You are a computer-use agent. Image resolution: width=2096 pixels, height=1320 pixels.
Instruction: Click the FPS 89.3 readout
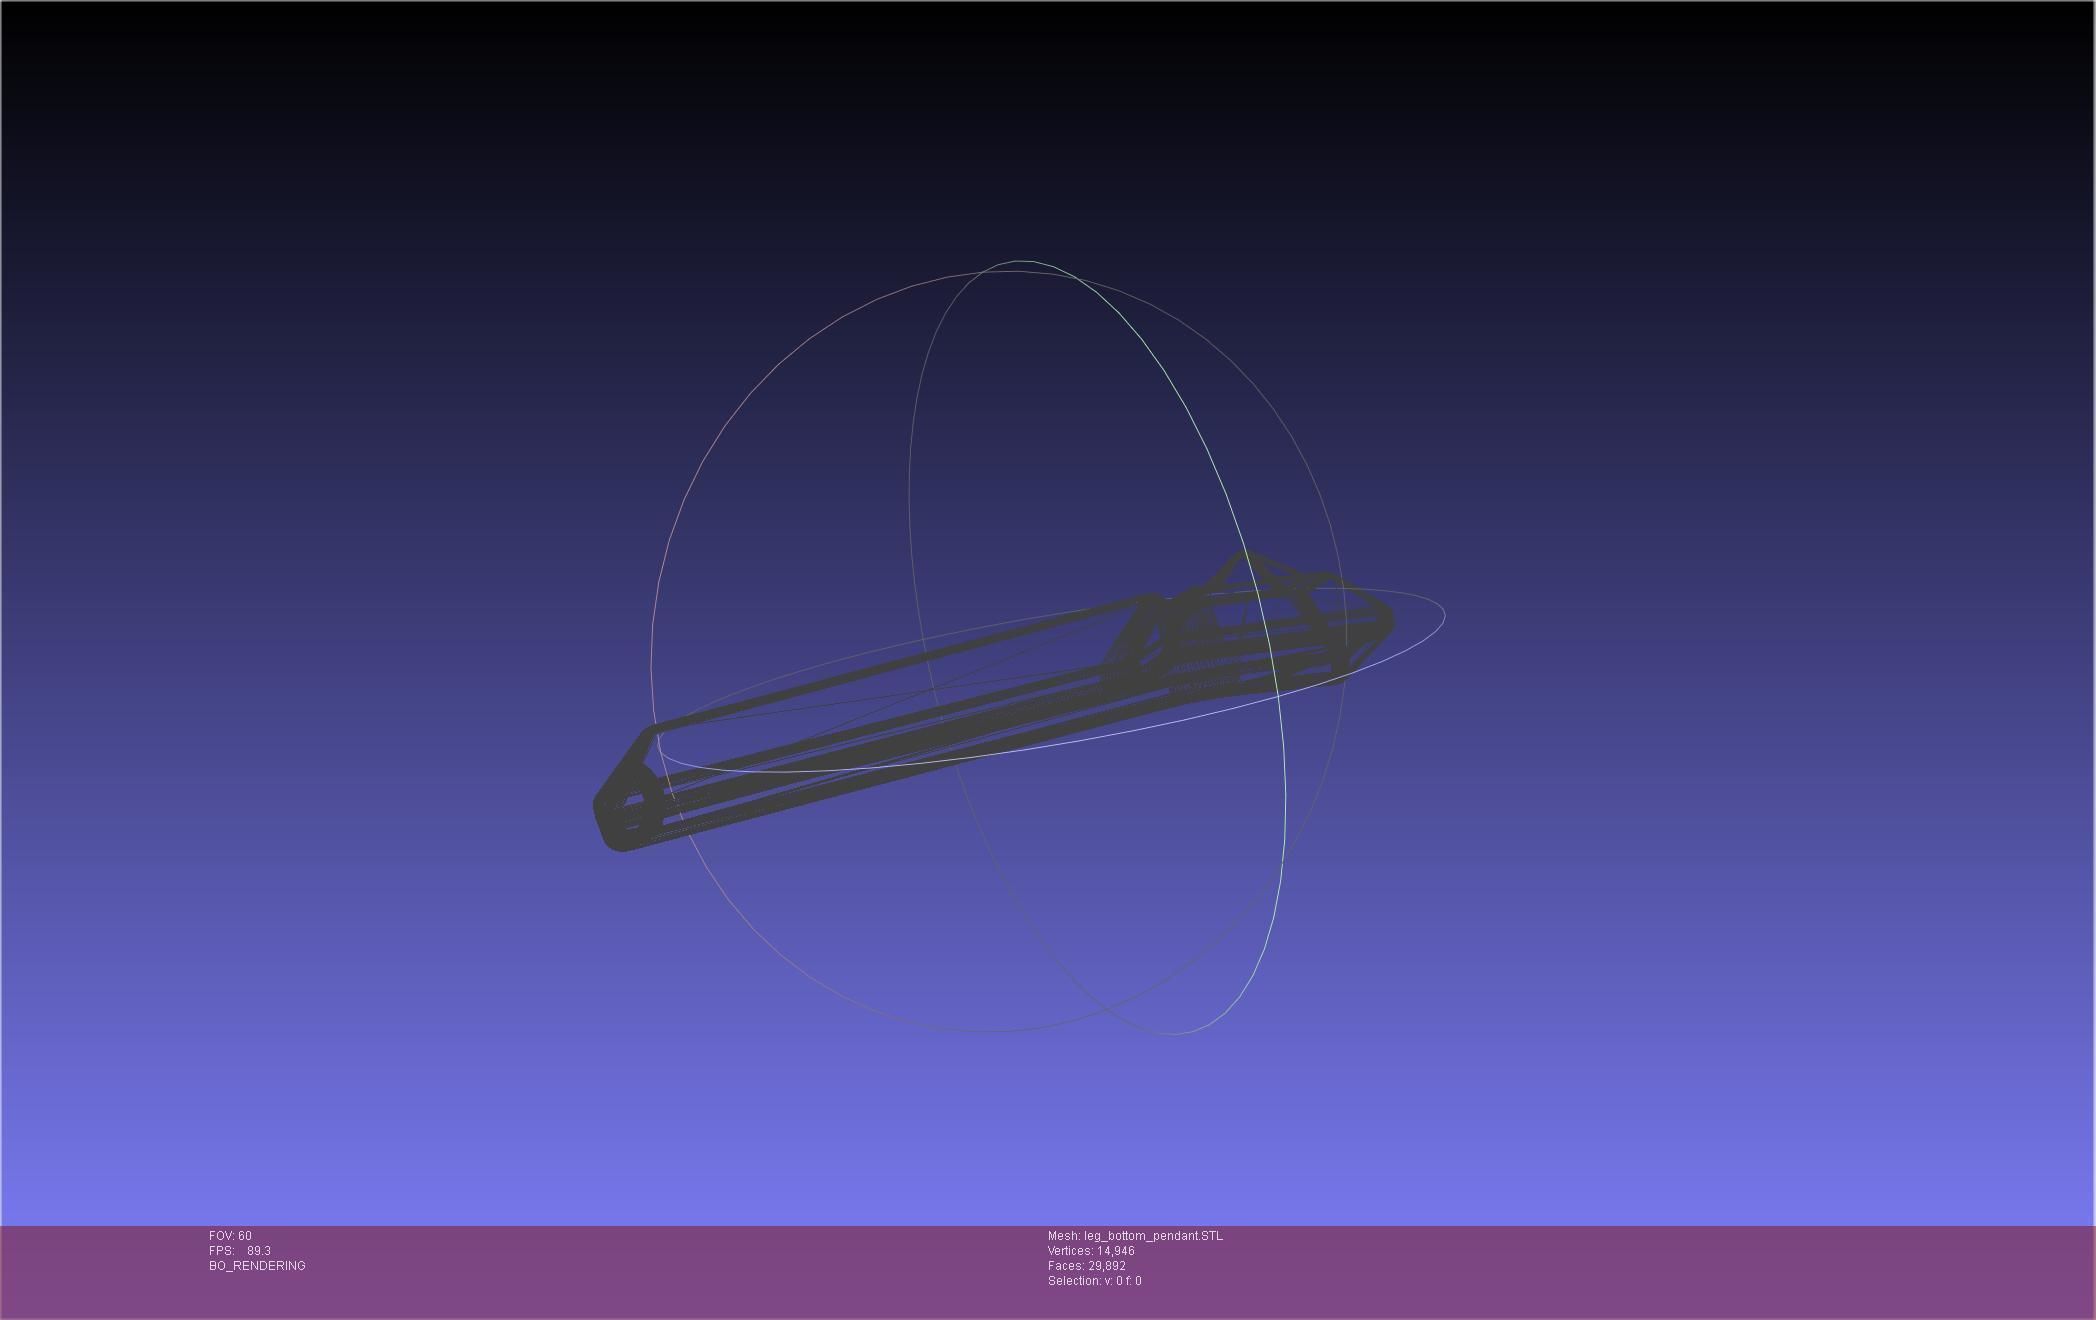tap(240, 1251)
